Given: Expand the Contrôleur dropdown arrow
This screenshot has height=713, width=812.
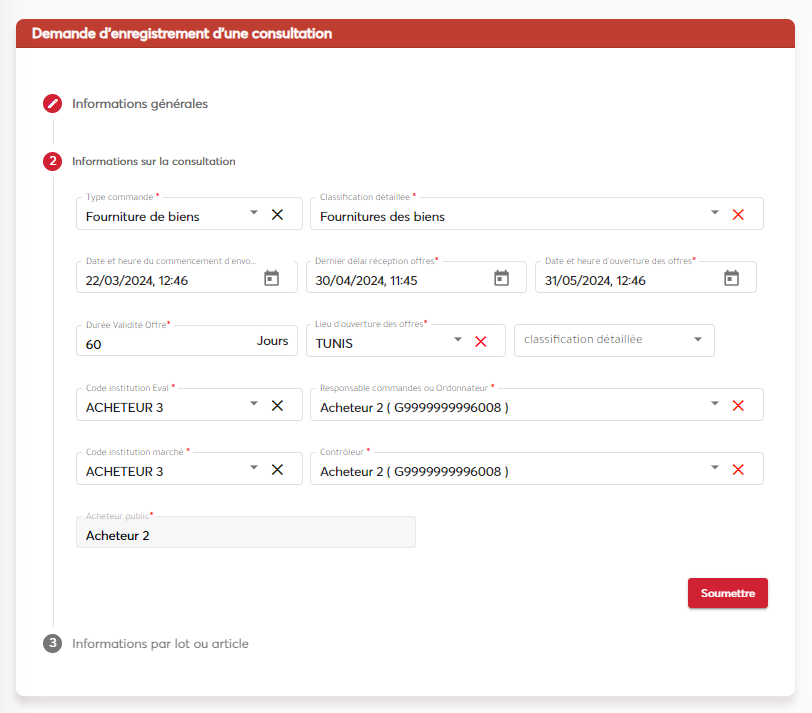Looking at the screenshot, I should coord(714,468).
